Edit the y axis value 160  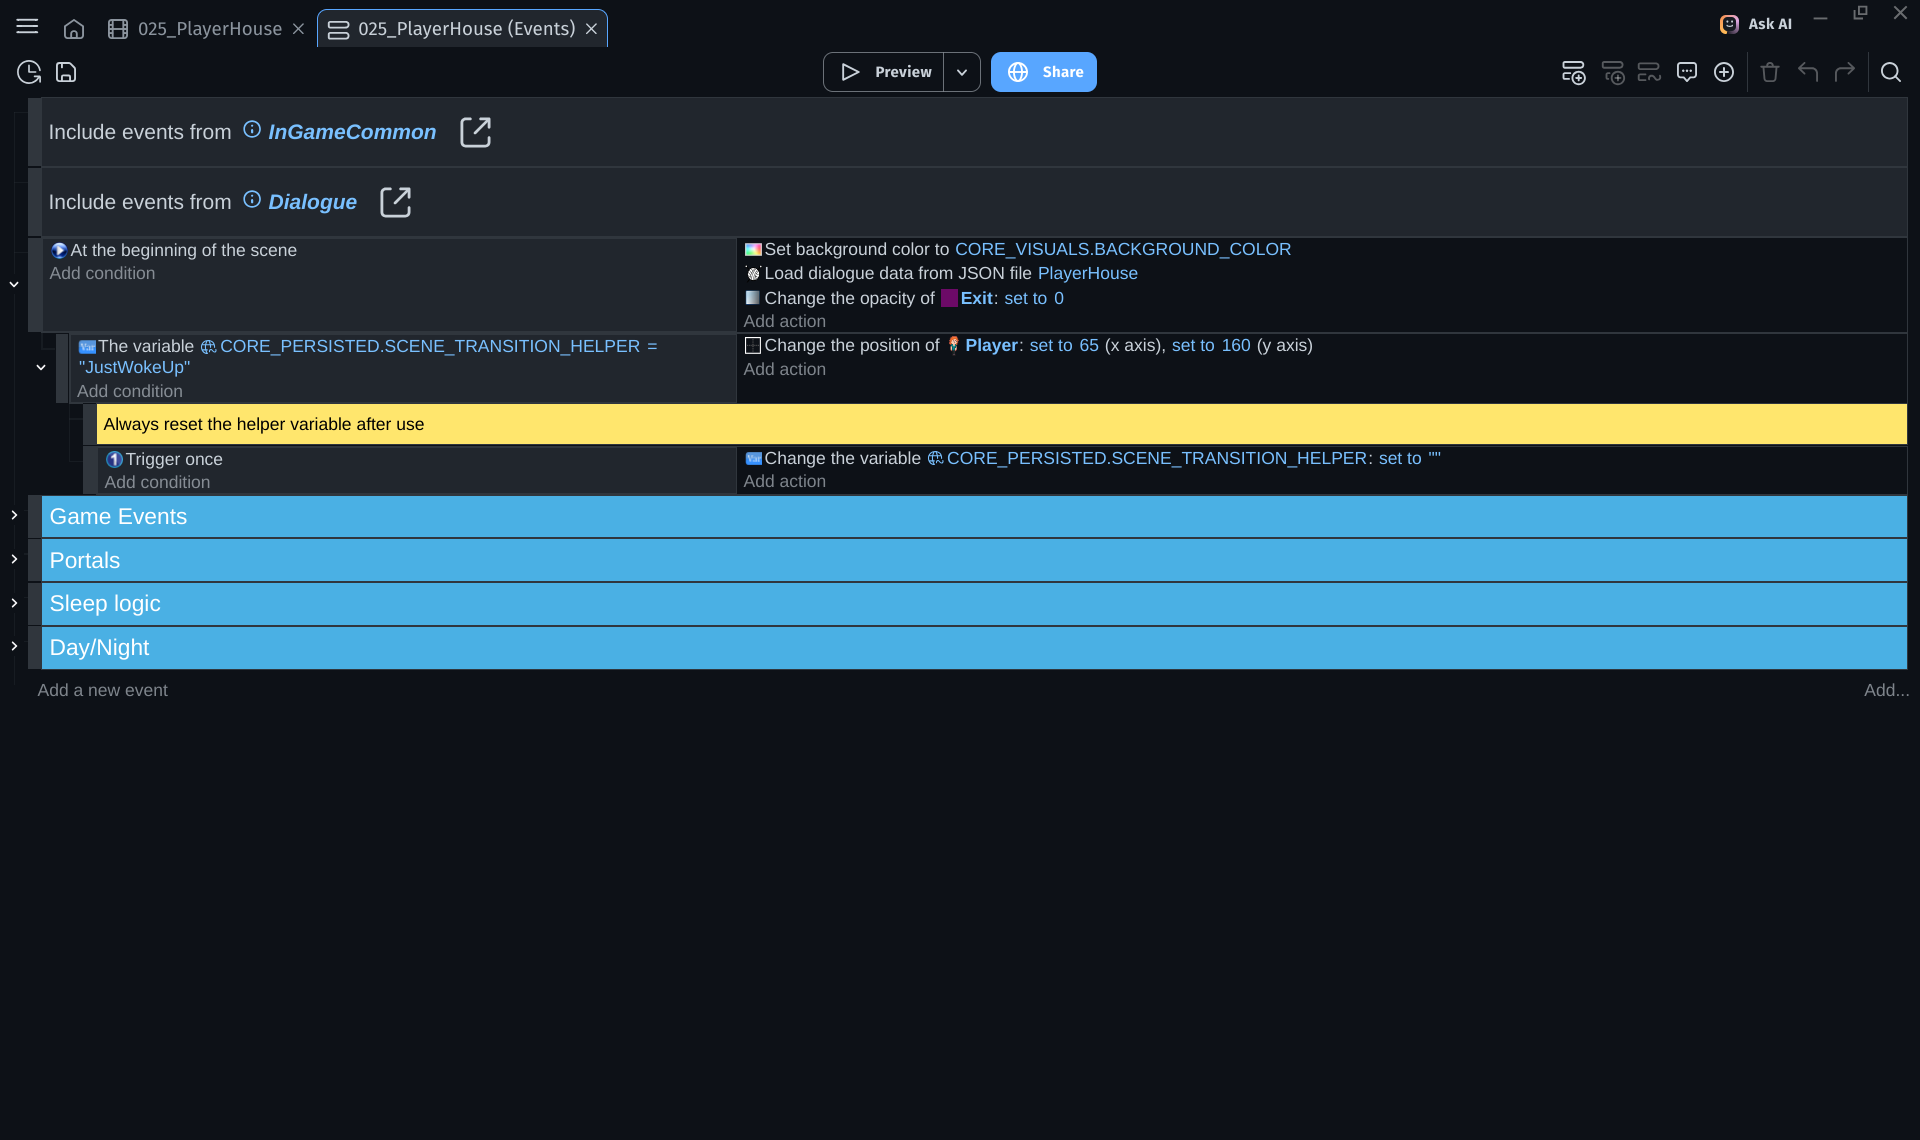tap(1236, 345)
